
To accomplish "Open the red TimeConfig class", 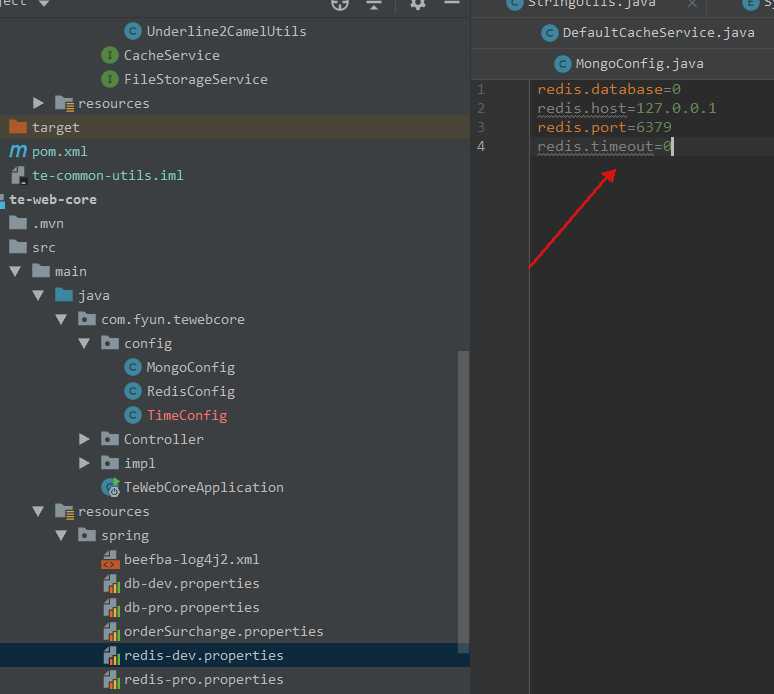I will click(187, 415).
